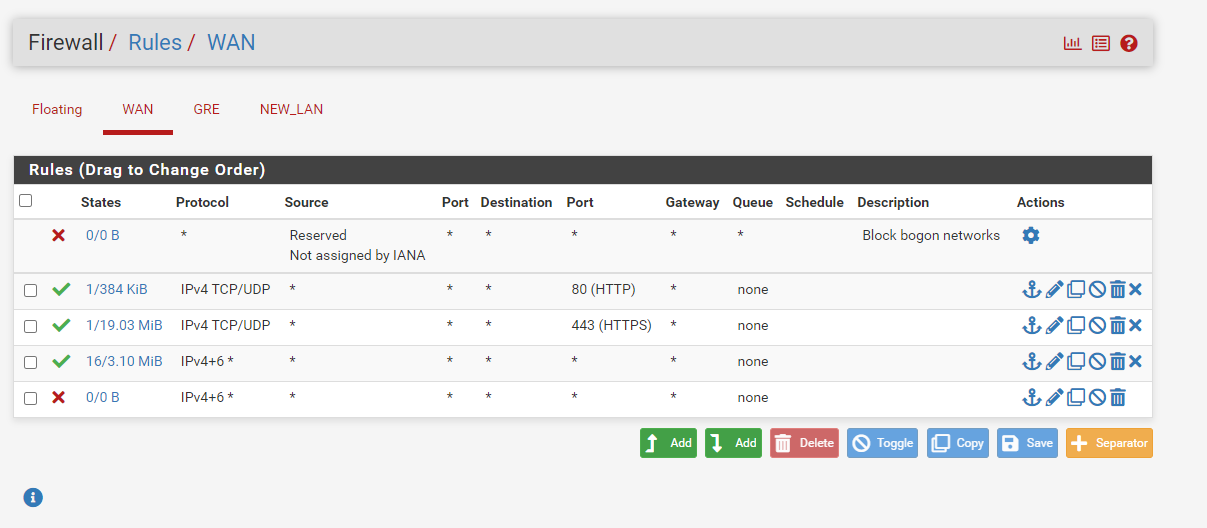
Task: Switch to the Floating tab
Action: click(57, 109)
